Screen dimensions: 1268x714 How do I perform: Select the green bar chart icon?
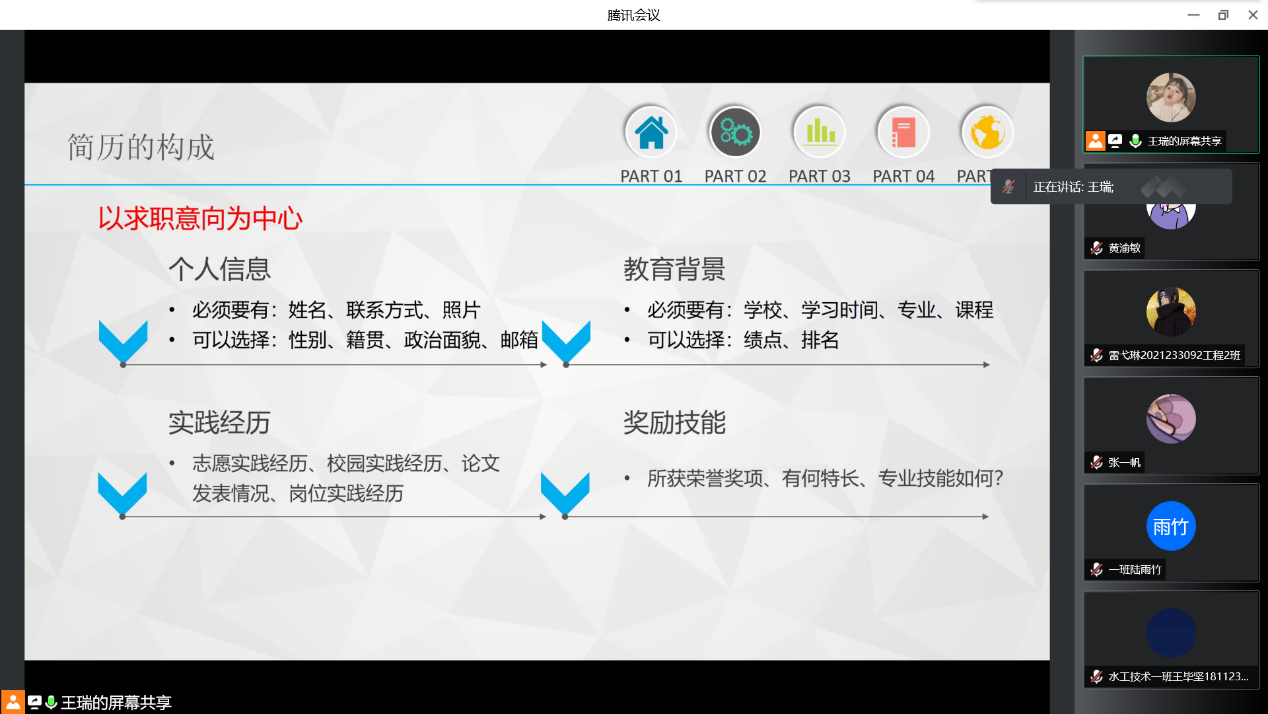click(819, 132)
